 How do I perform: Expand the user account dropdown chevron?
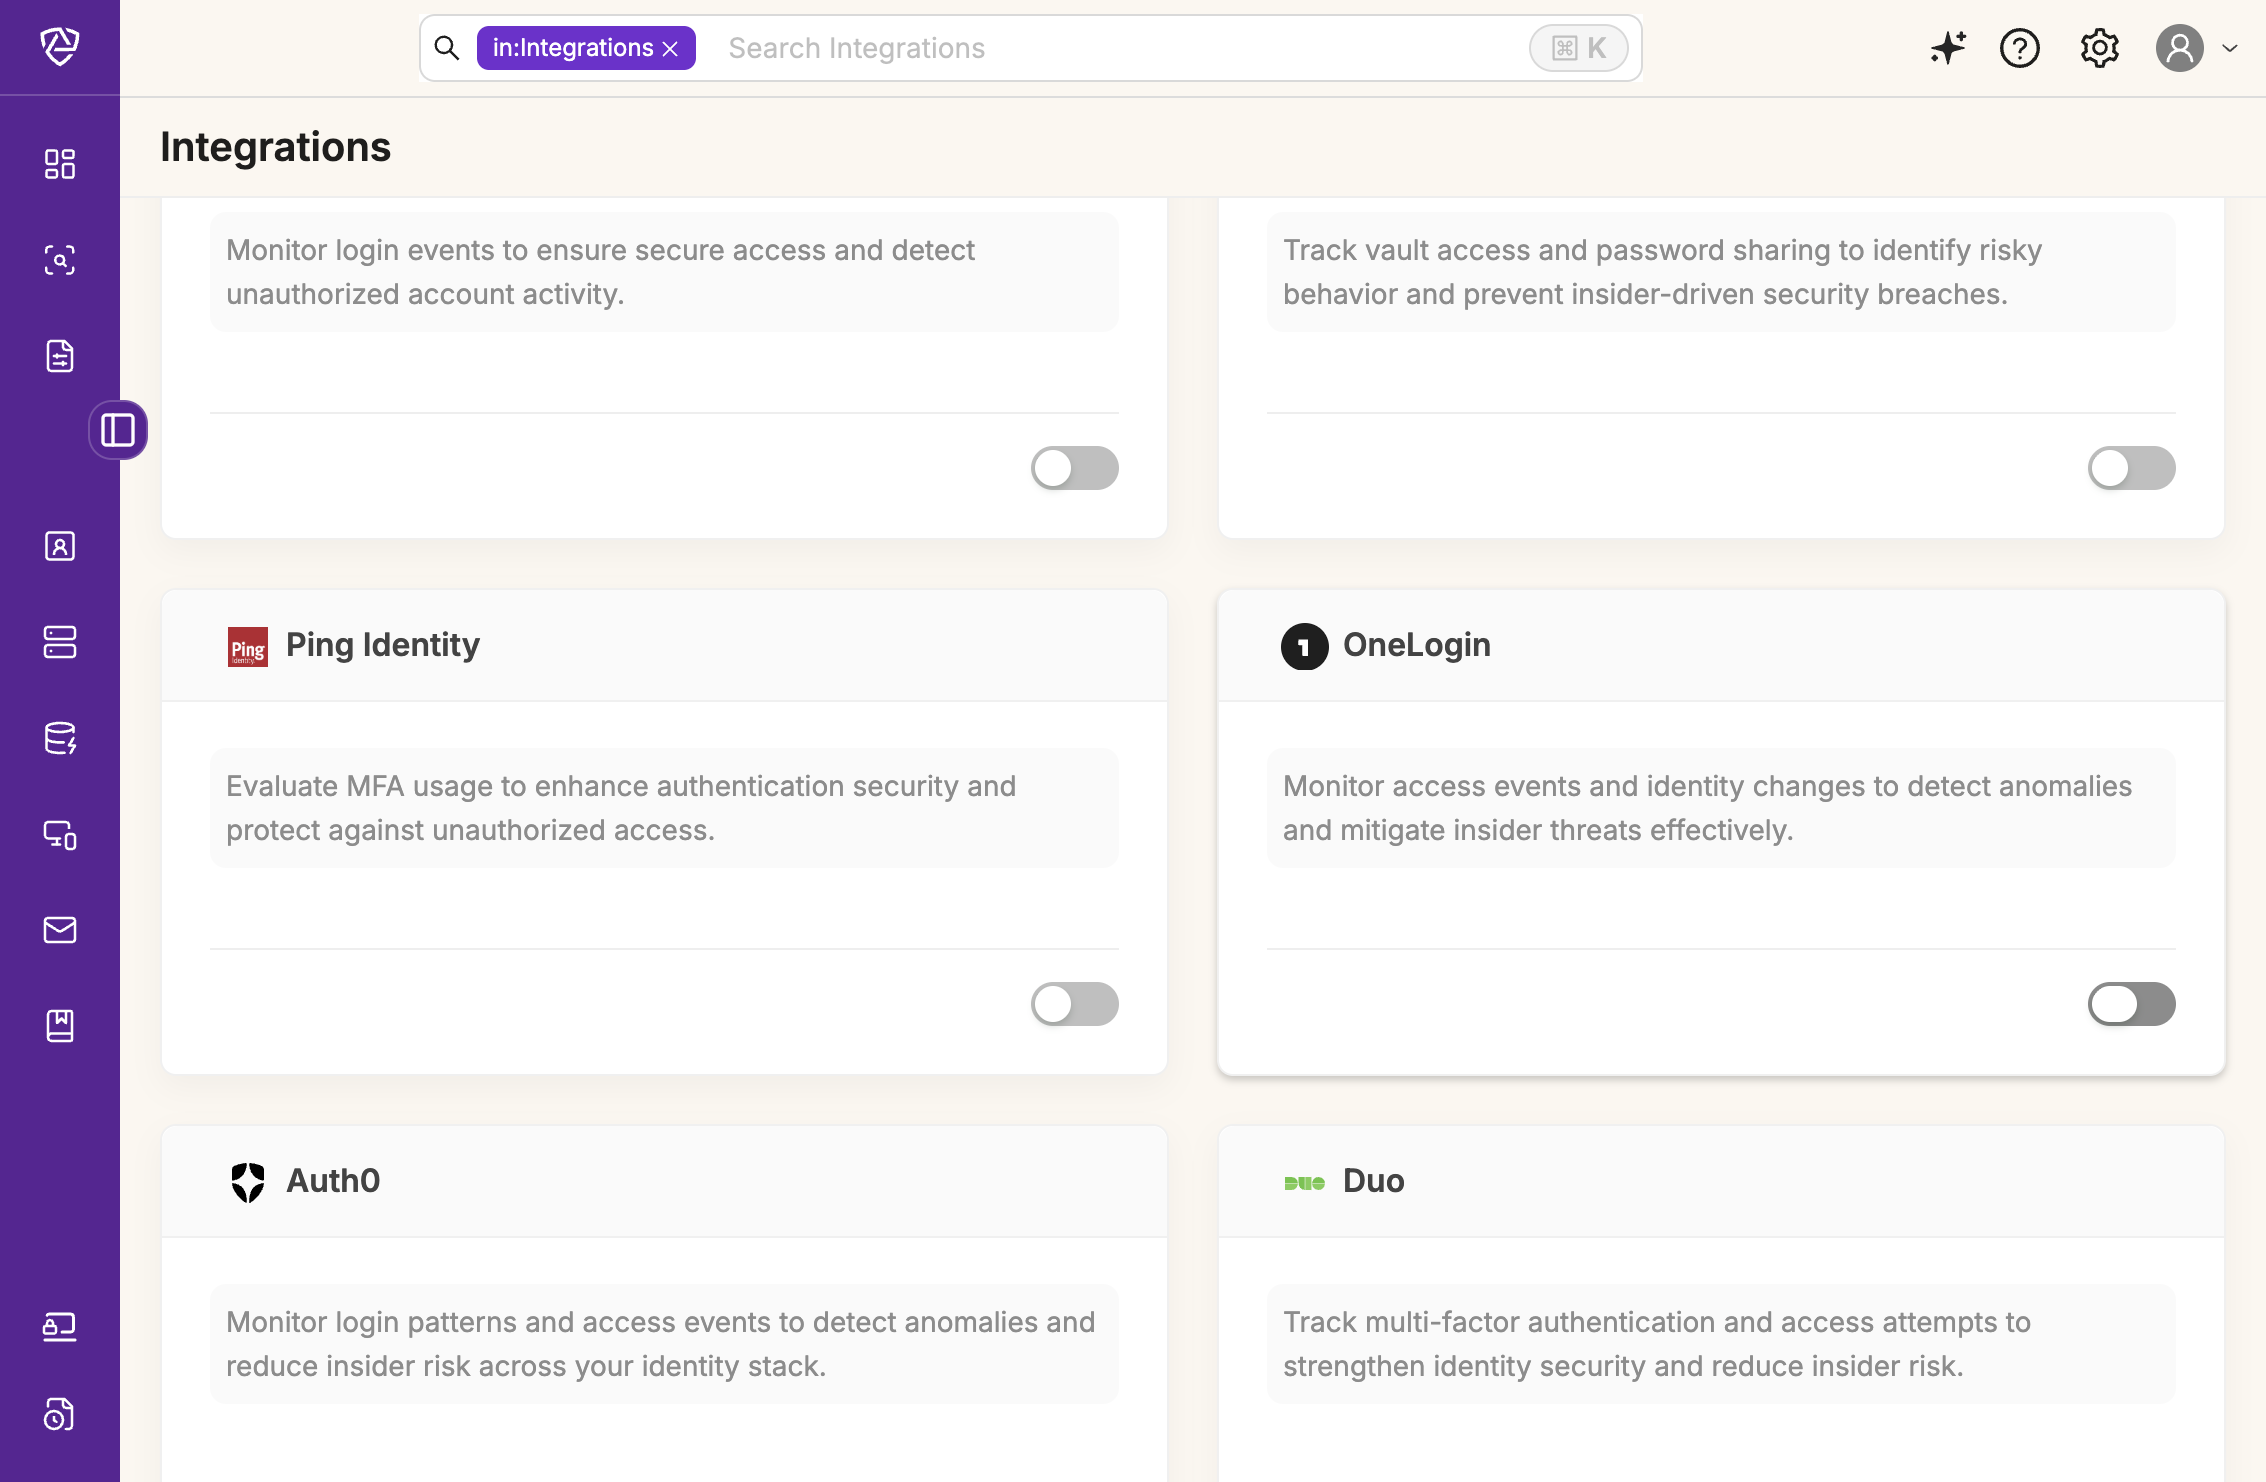(x=2230, y=48)
